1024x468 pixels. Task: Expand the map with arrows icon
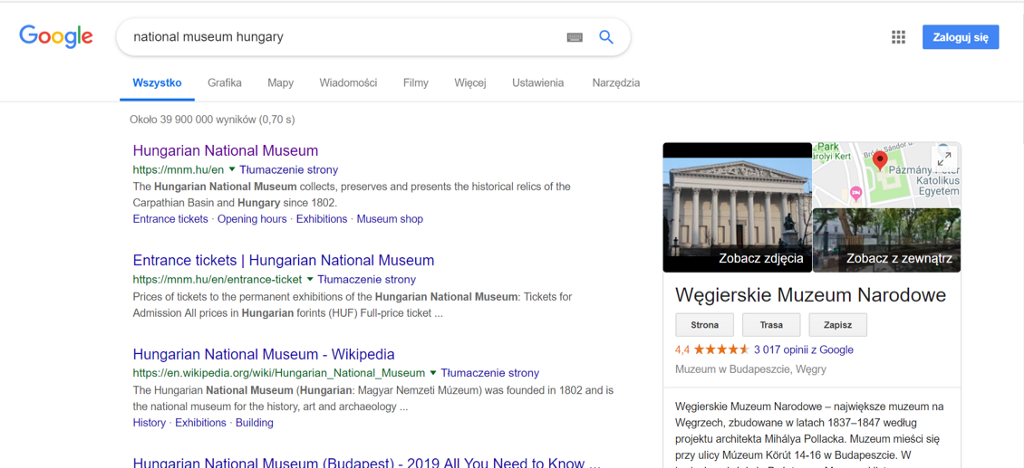[944, 159]
